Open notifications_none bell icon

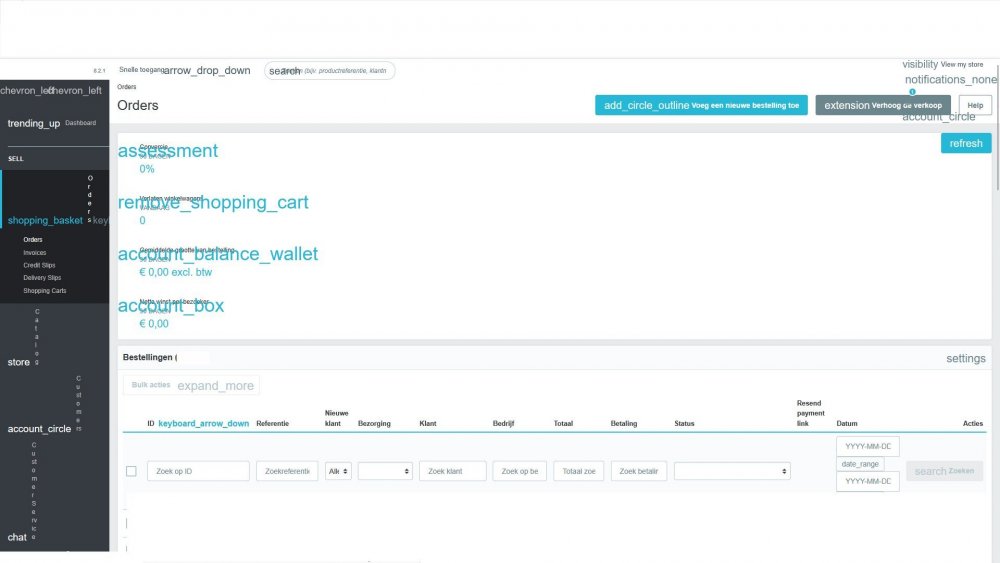point(950,80)
